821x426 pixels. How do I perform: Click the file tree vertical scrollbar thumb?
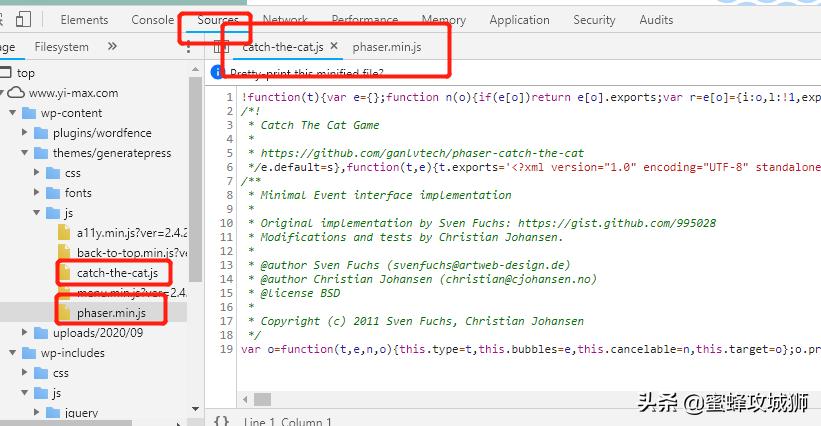(195, 180)
